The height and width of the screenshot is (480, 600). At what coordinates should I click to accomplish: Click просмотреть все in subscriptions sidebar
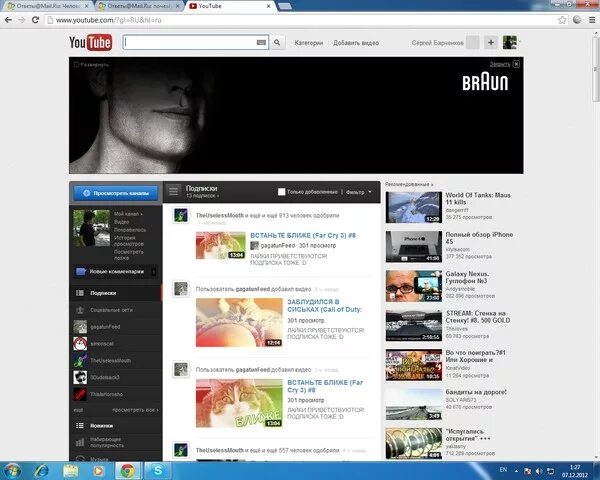(x=135, y=410)
